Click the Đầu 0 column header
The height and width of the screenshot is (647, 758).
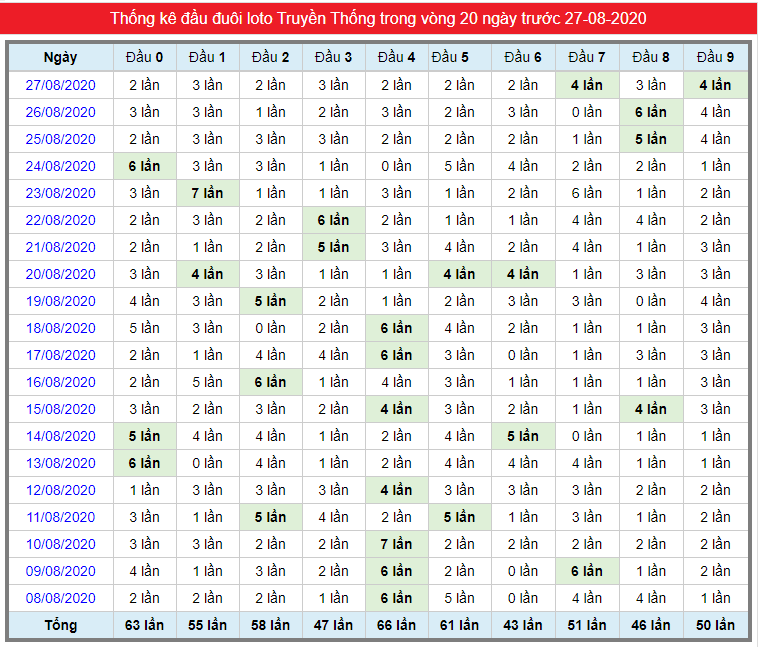tap(145, 58)
